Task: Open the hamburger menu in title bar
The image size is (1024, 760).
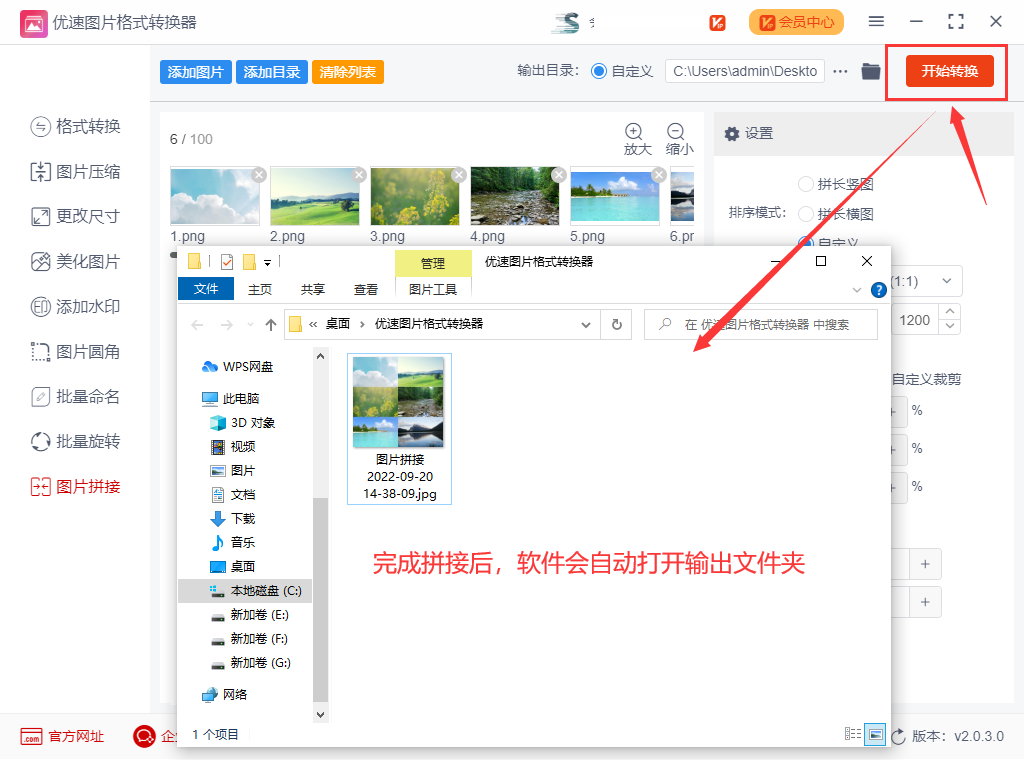Action: tap(876, 21)
